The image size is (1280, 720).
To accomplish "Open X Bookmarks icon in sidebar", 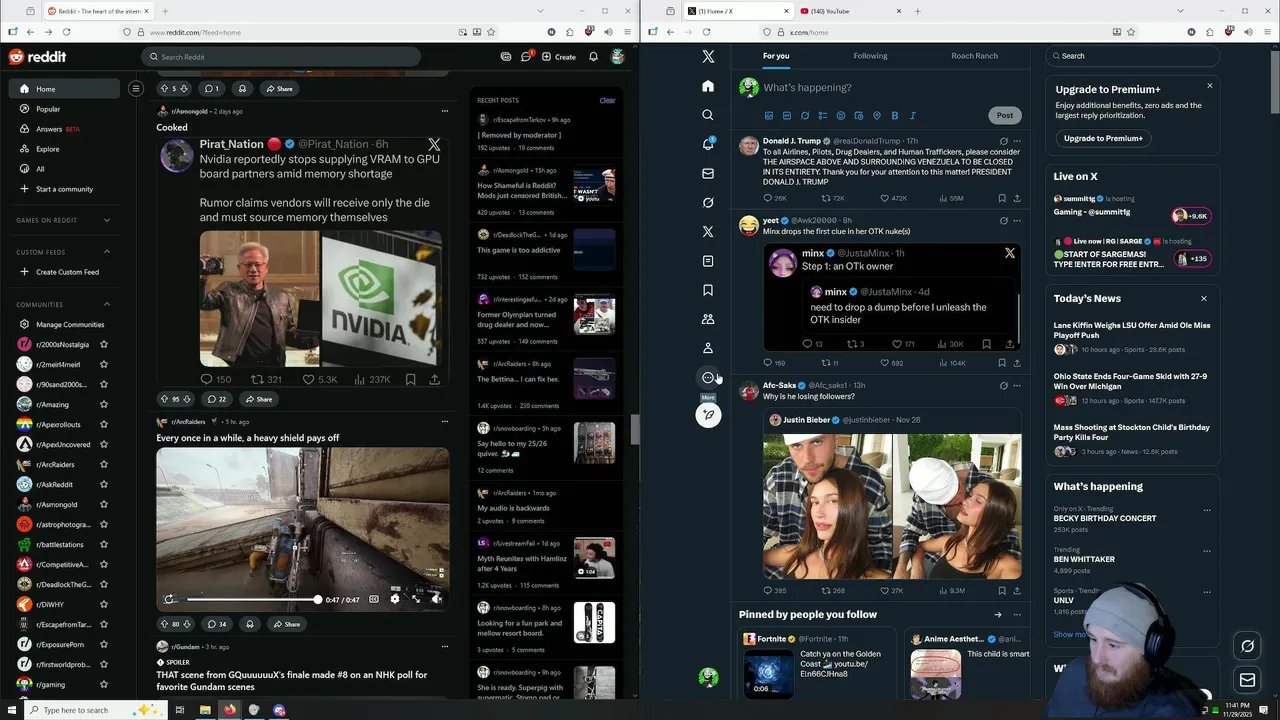I will 708,290.
